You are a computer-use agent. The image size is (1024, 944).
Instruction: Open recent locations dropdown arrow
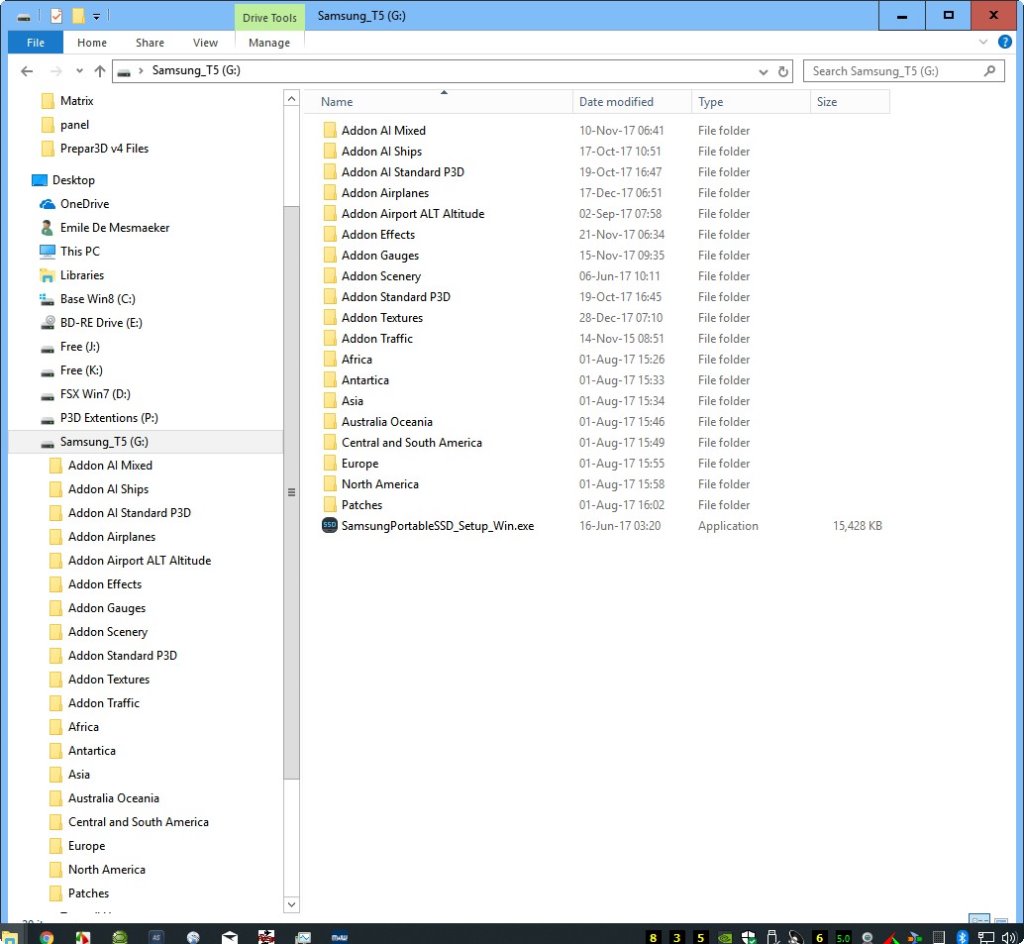pyautogui.click(x=79, y=71)
